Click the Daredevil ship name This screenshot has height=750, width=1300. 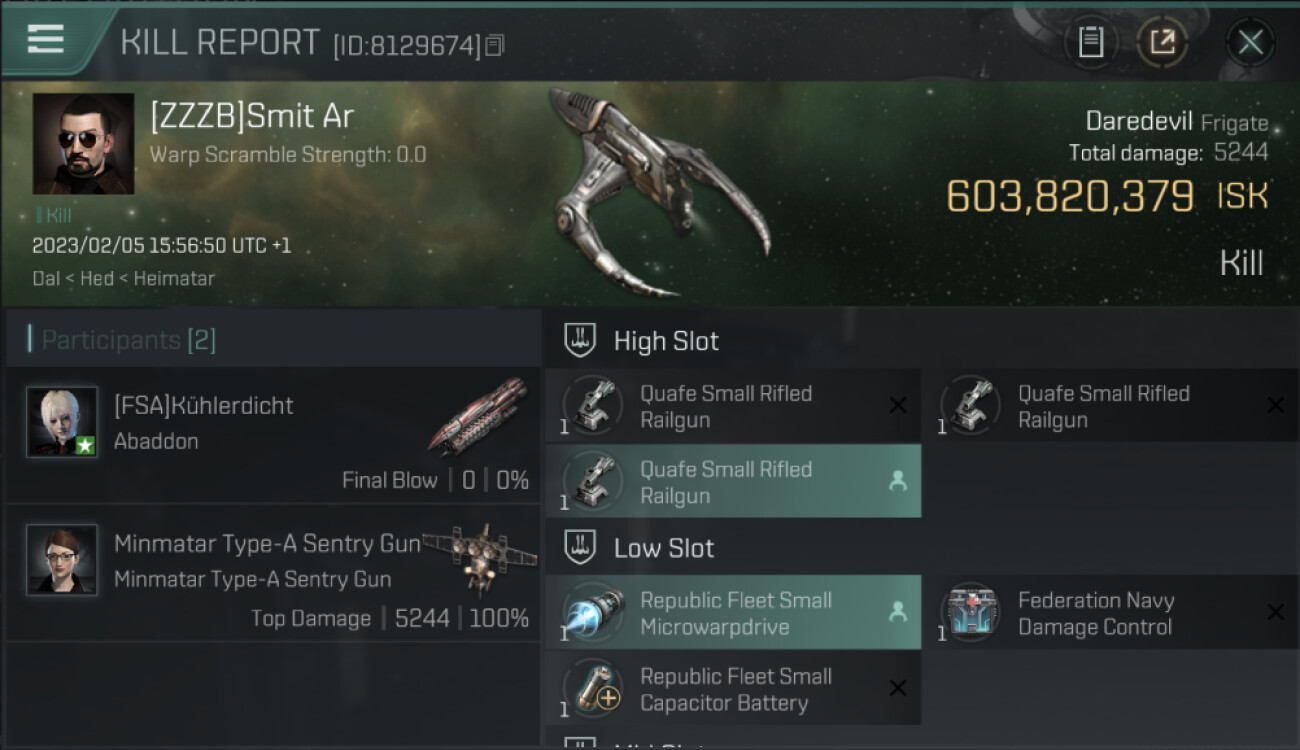pos(1139,121)
